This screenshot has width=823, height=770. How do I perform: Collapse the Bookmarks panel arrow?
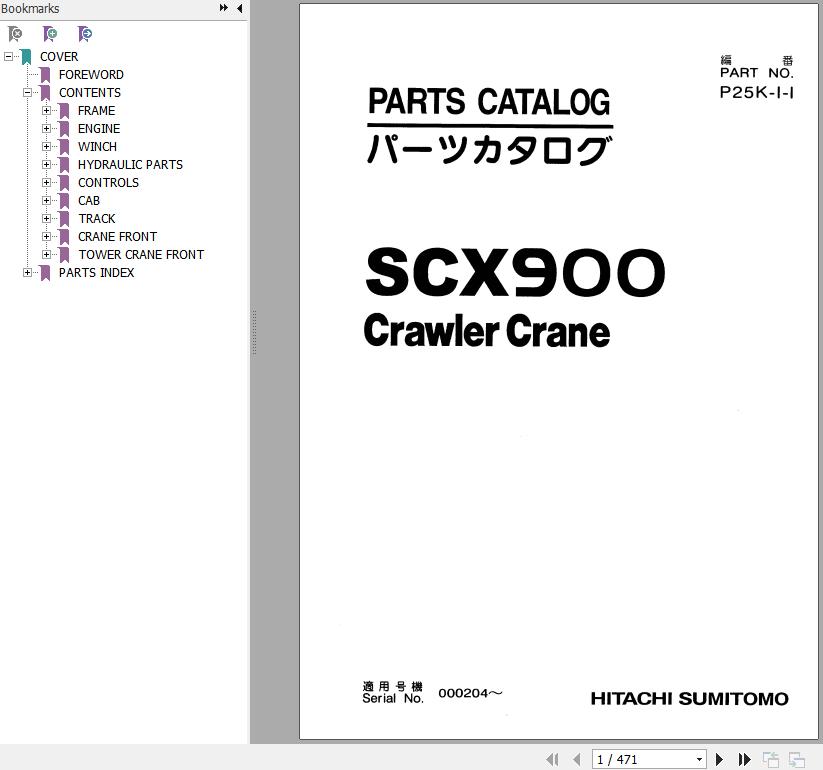point(240,8)
